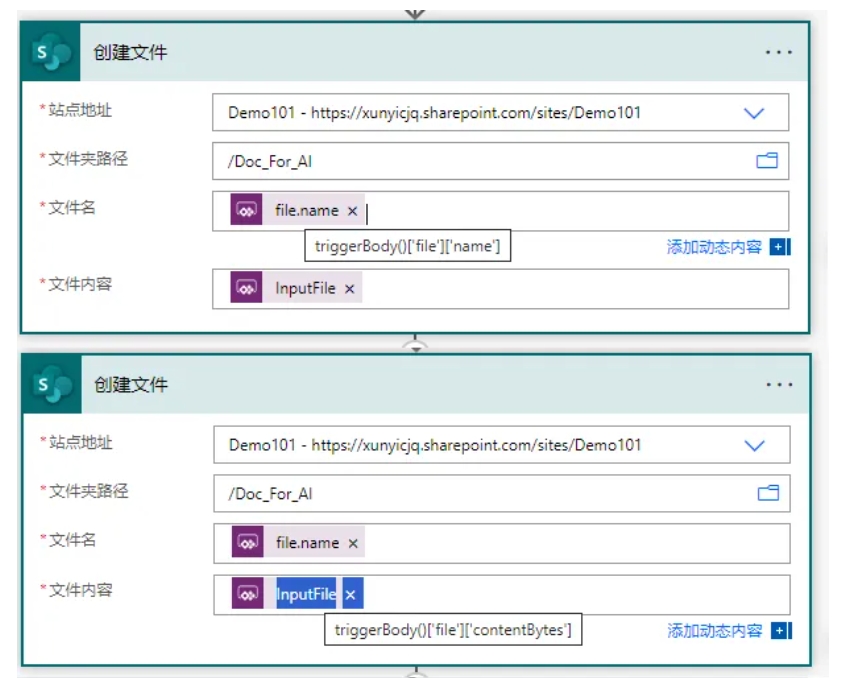This screenshot has height=678, width=847.
Task: Remove file.name token in second card
Action: [352, 543]
